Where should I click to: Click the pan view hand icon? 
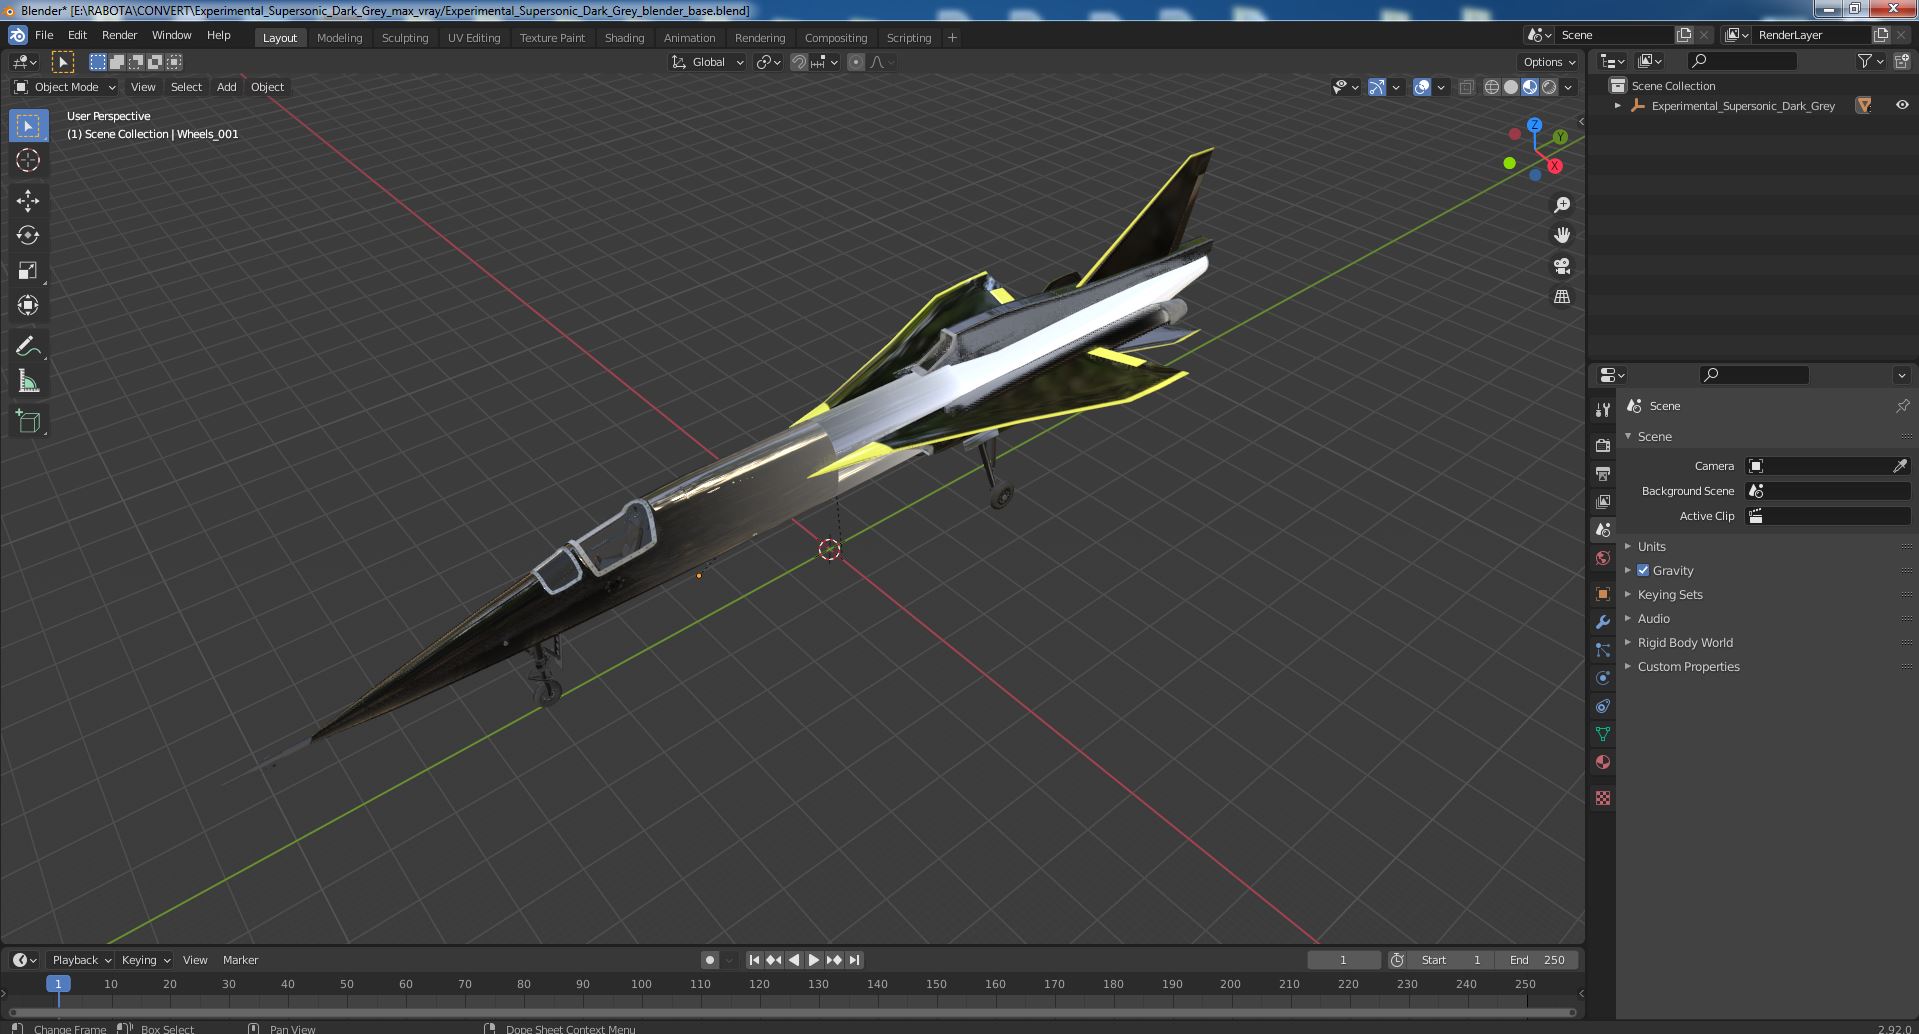click(x=1562, y=235)
